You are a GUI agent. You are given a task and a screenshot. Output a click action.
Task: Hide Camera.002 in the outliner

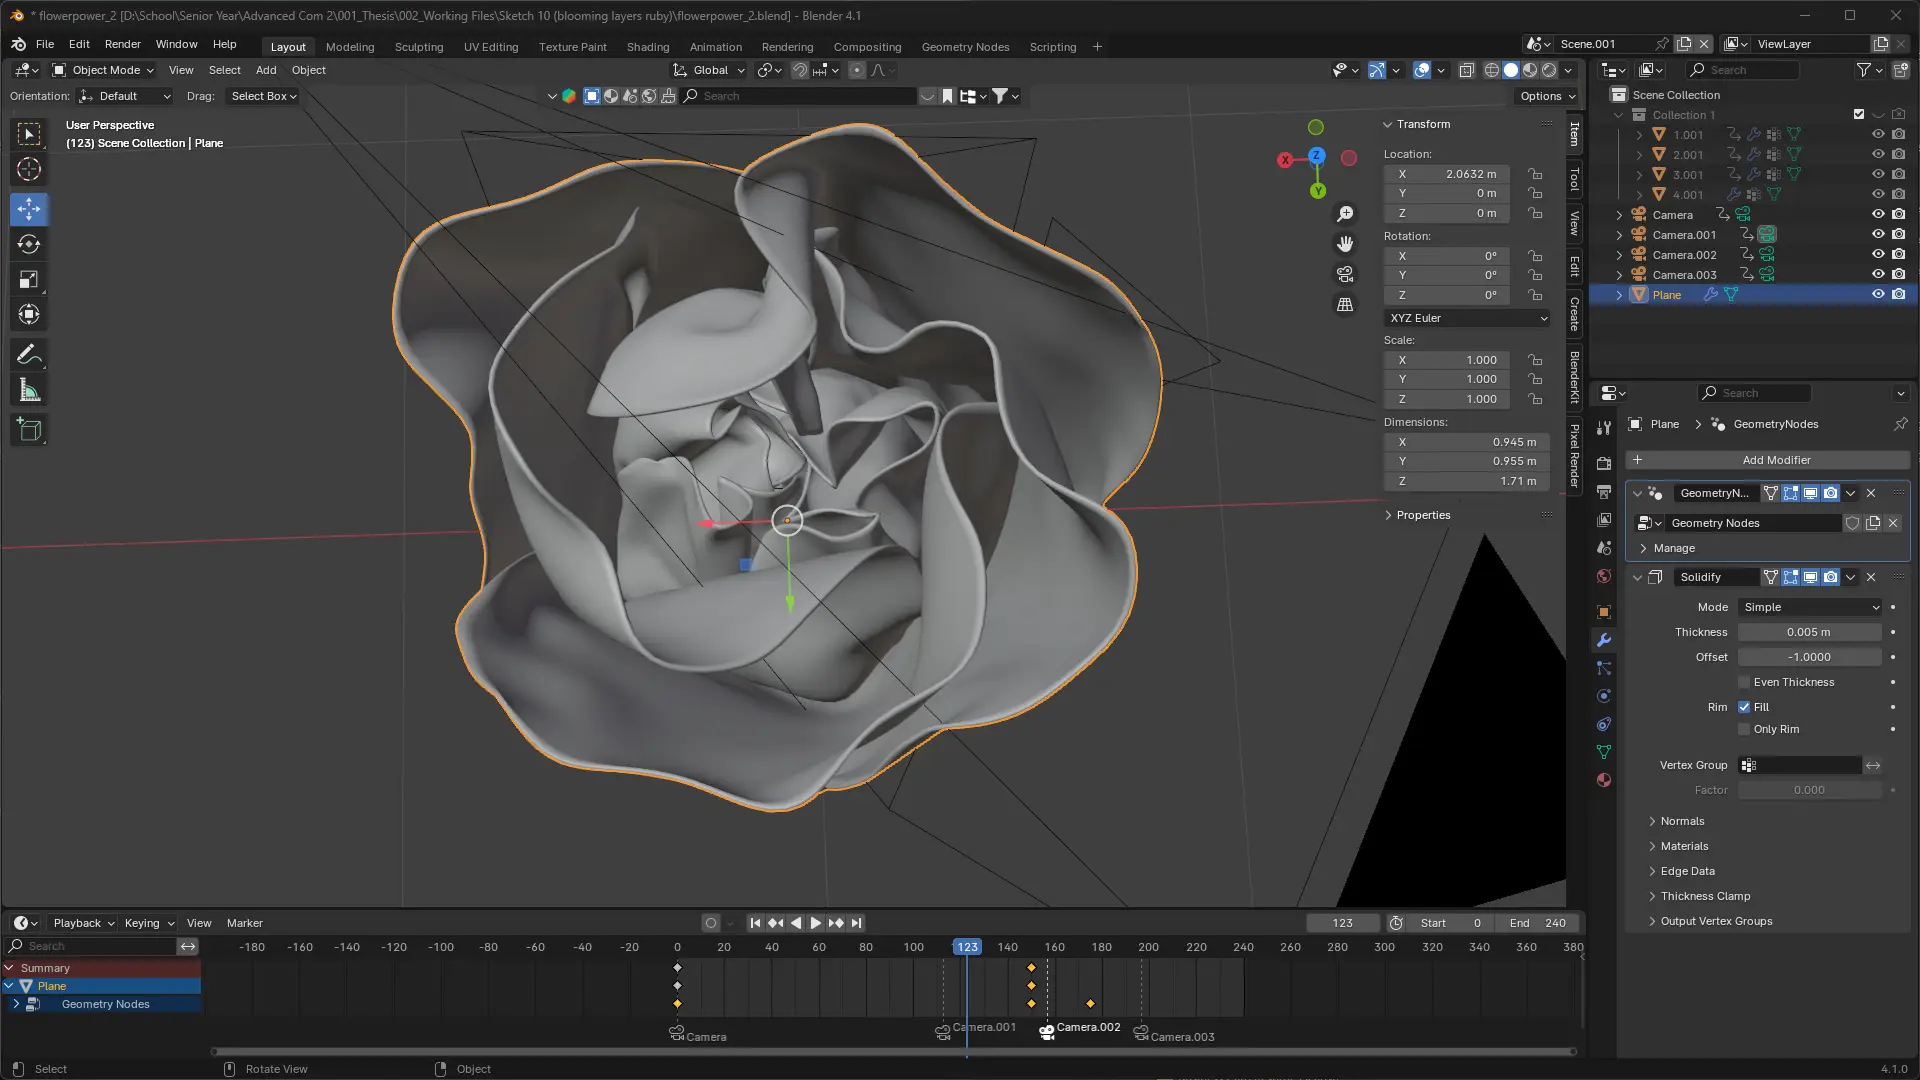click(1877, 254)
